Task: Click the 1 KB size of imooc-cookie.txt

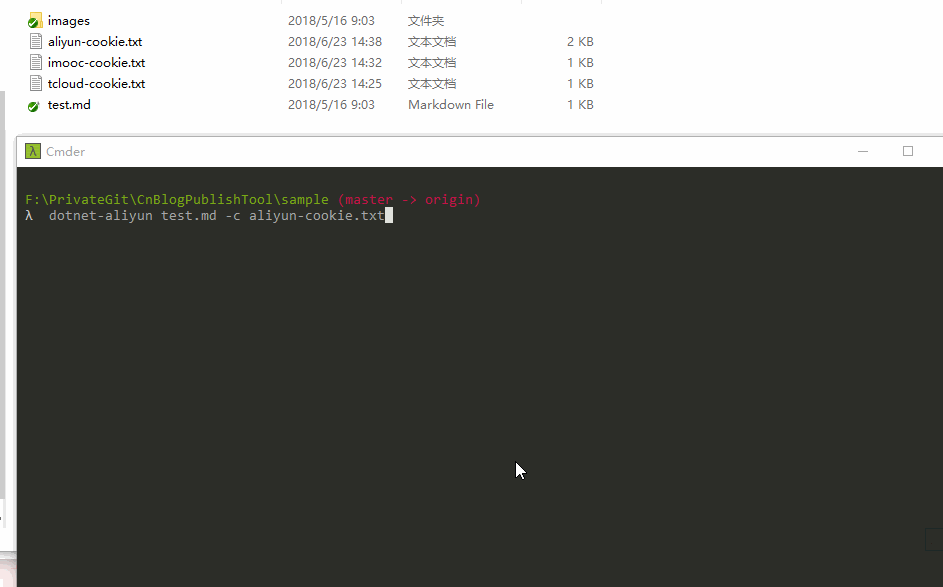Action: (x=580, y=63)
